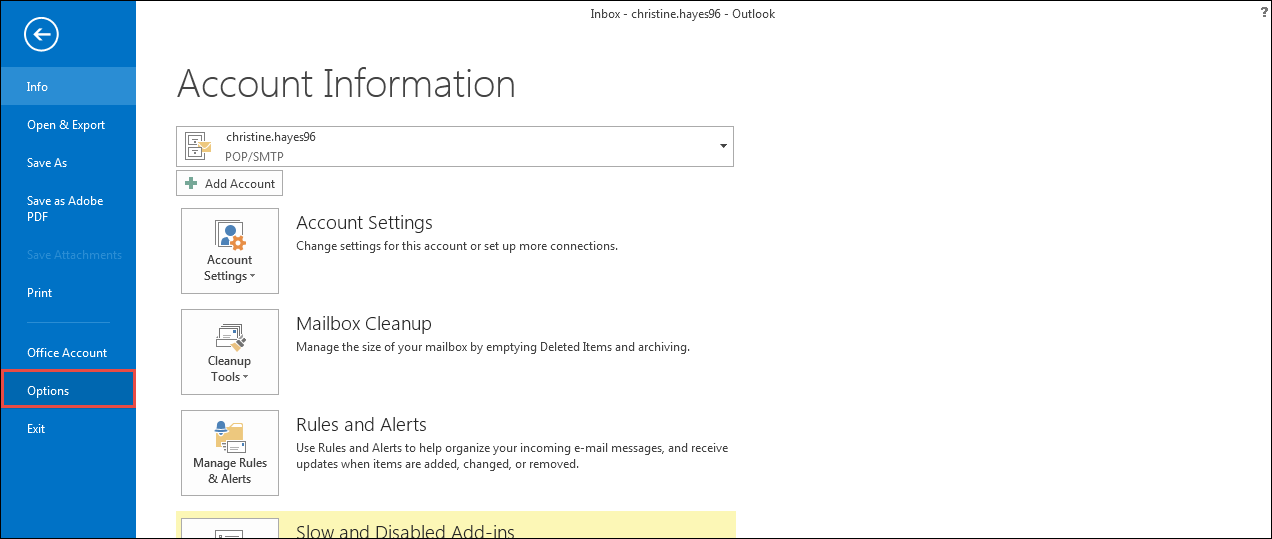Open the Cleanup Tools dropdown button

230,352
